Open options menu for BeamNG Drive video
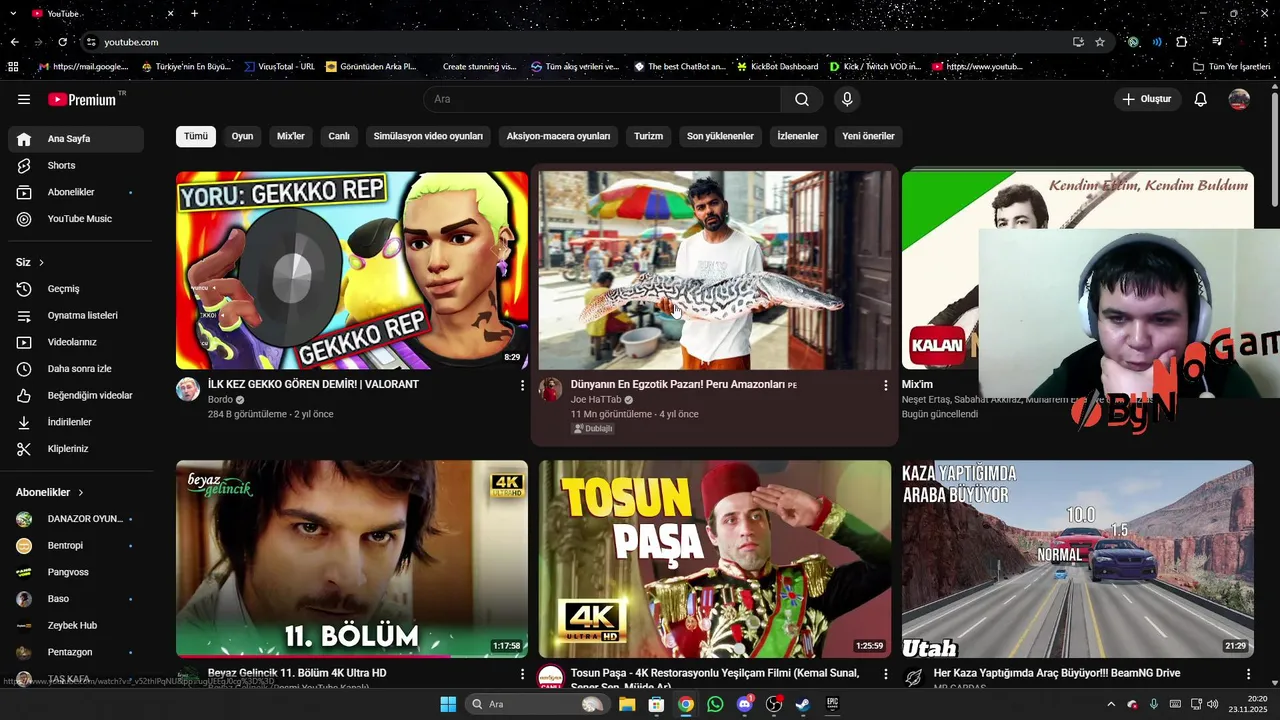Image resolution: width=1280 pixels, height=720 pixels. (x=1248, y=675)
